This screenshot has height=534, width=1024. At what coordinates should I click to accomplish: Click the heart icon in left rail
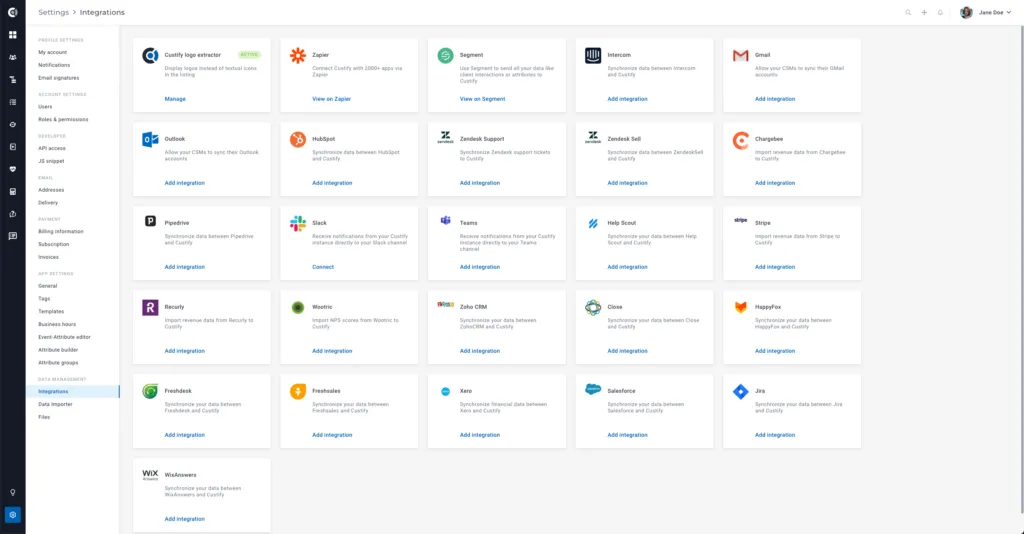tap(12, 169)
